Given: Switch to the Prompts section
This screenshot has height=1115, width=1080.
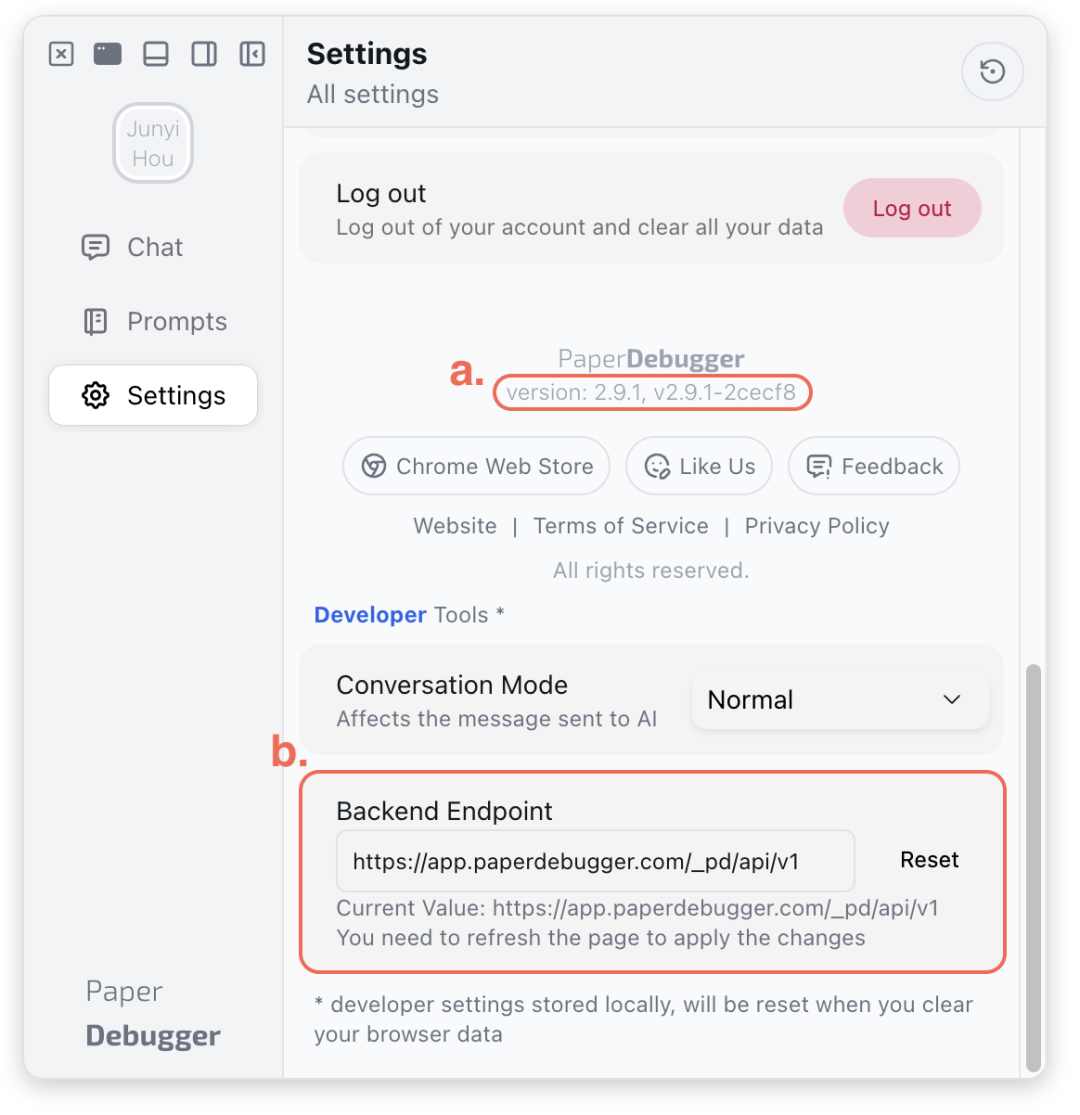Looking at the screenshot, I should click(x=152, y=321).
